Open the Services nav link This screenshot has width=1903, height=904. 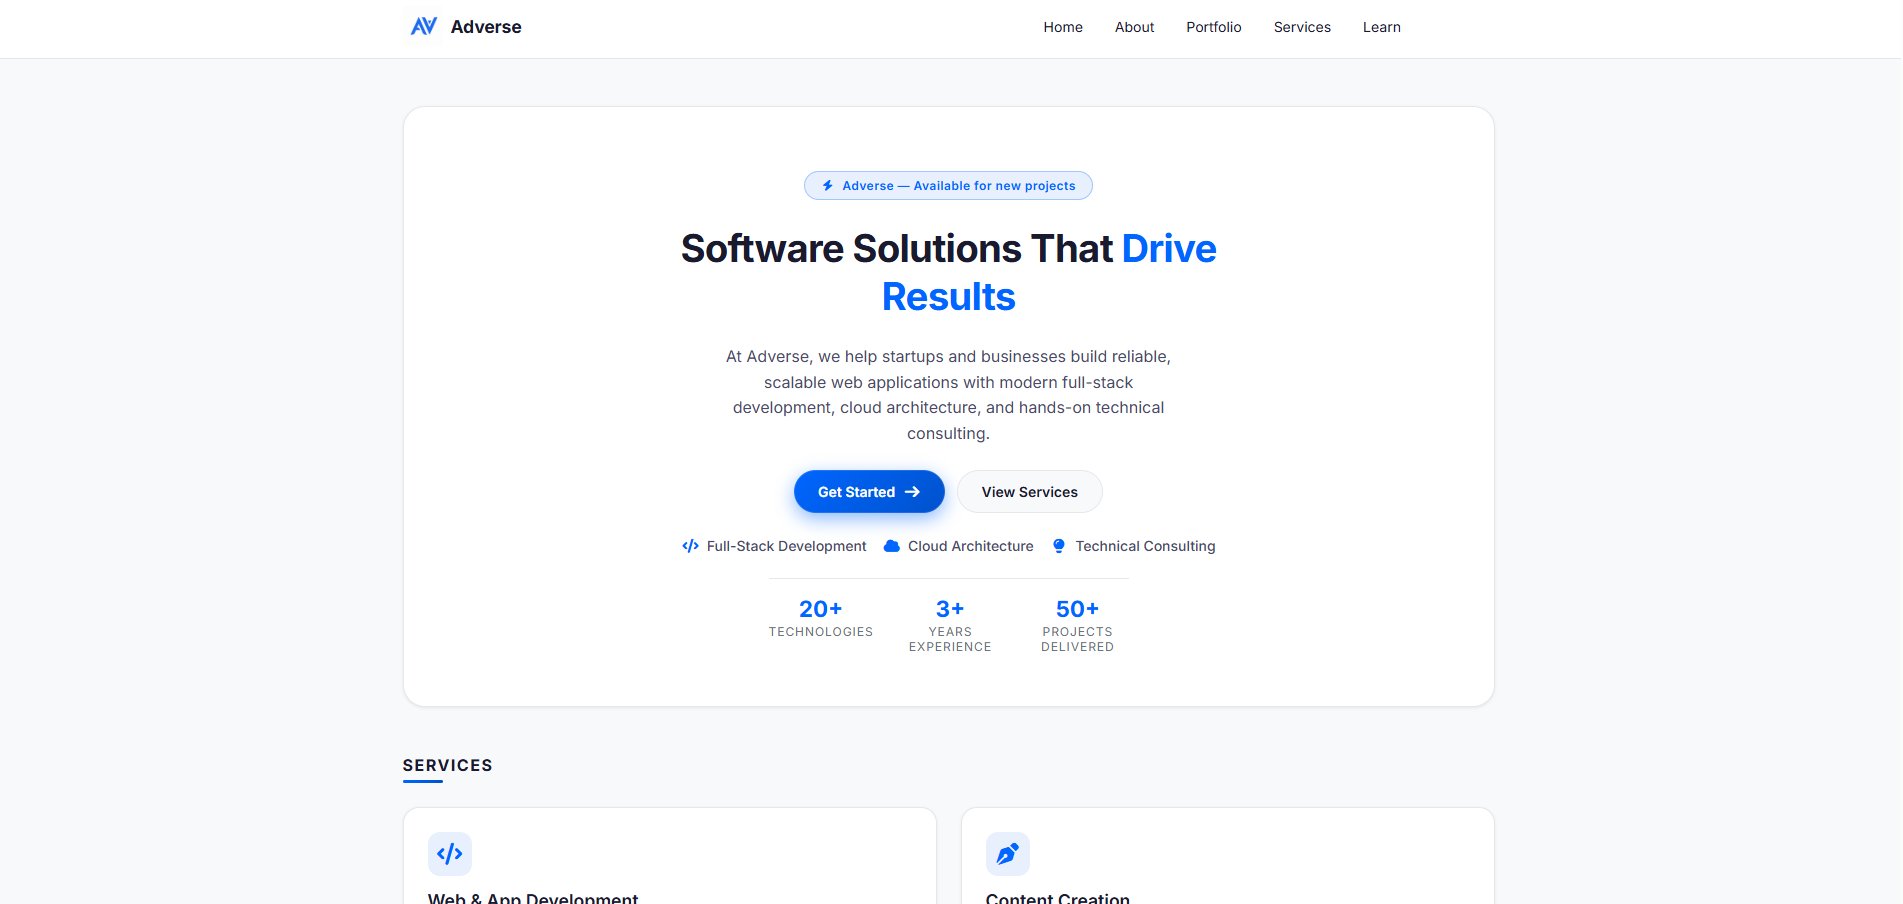pos(1302,27)
